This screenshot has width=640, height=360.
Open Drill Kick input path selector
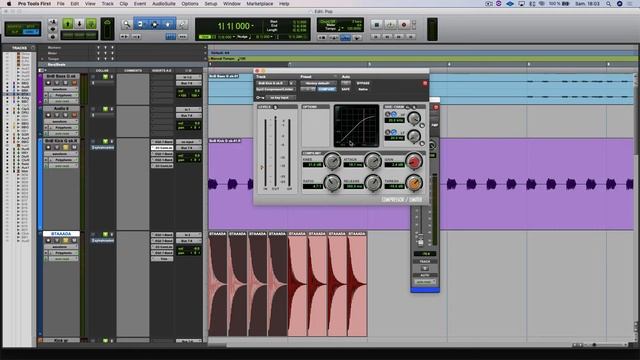(188, 142)
